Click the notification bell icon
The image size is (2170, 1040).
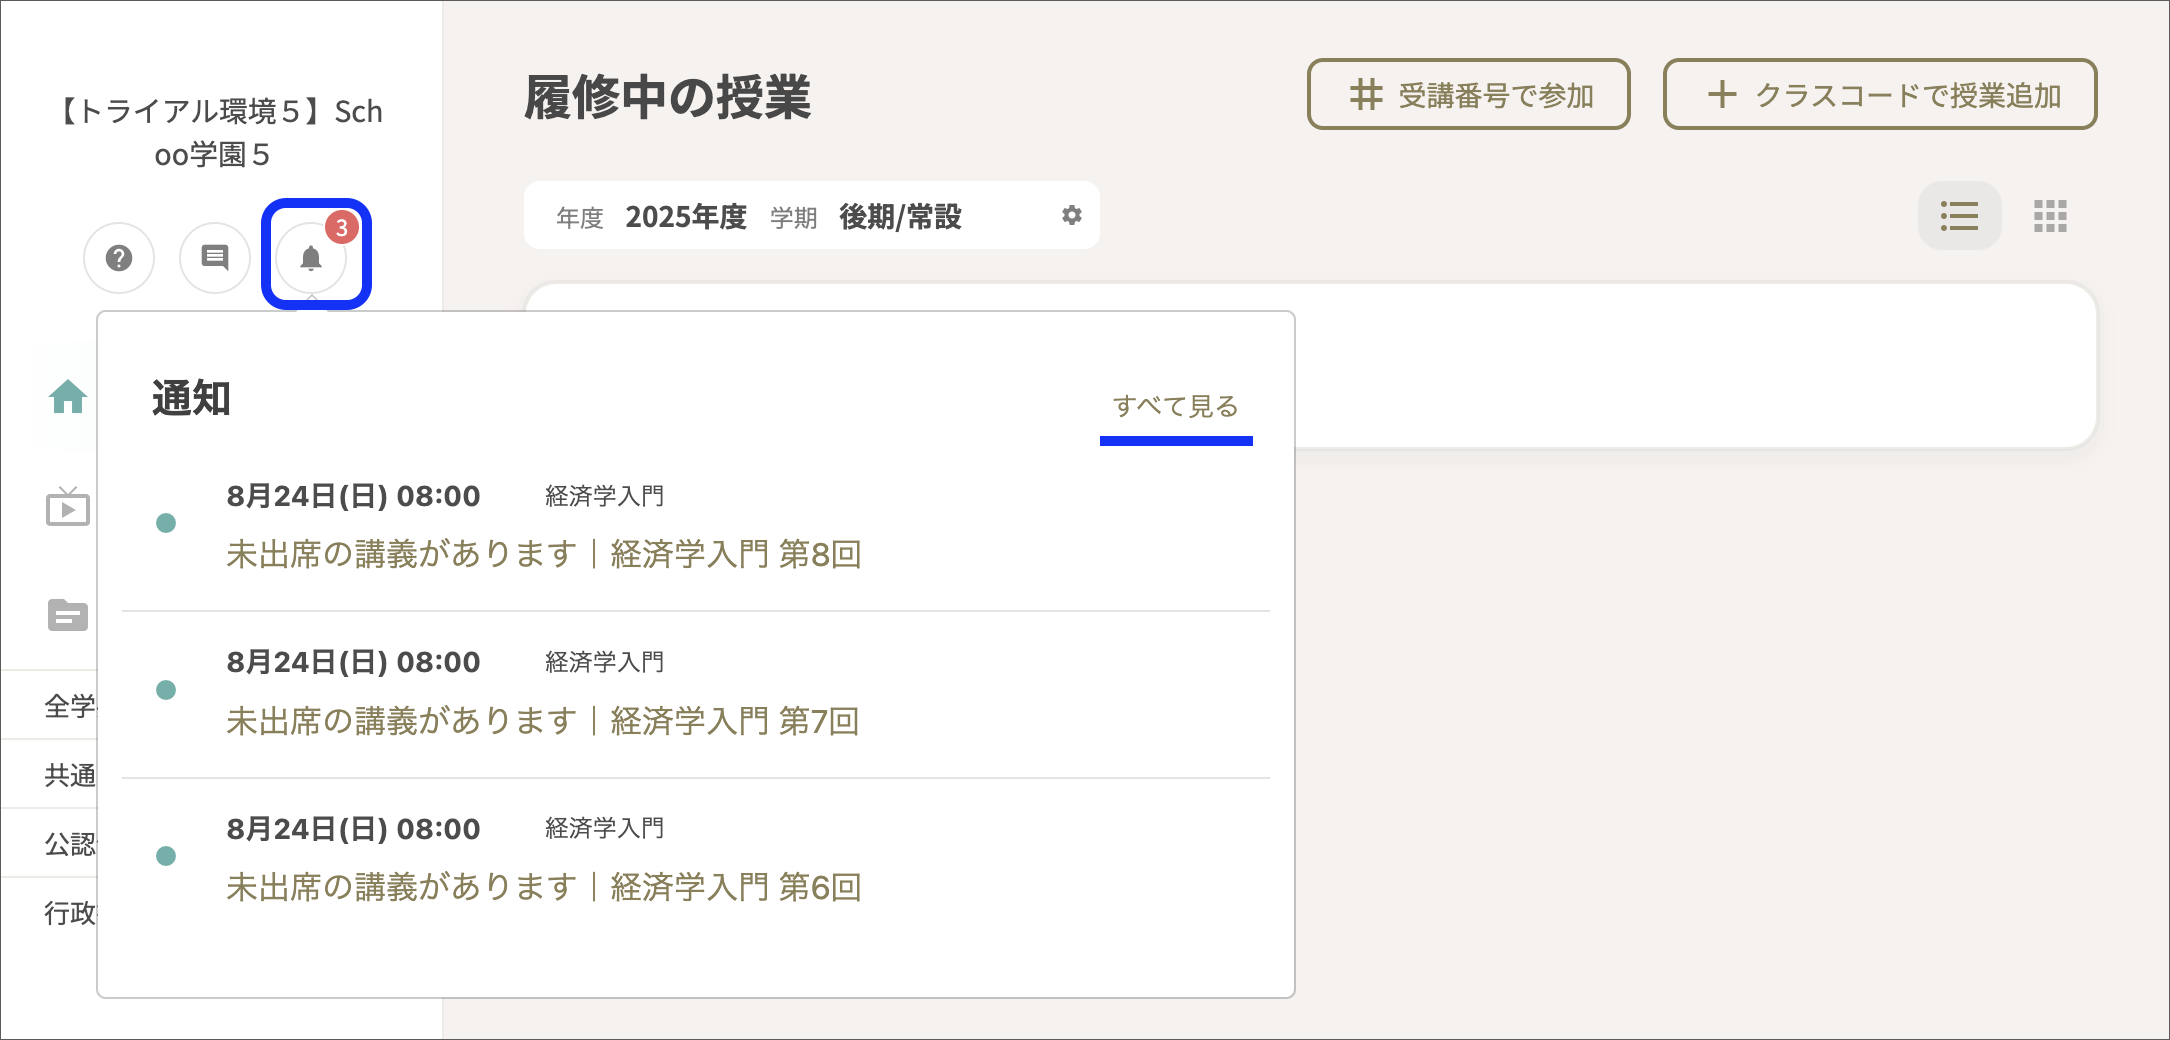311,259
